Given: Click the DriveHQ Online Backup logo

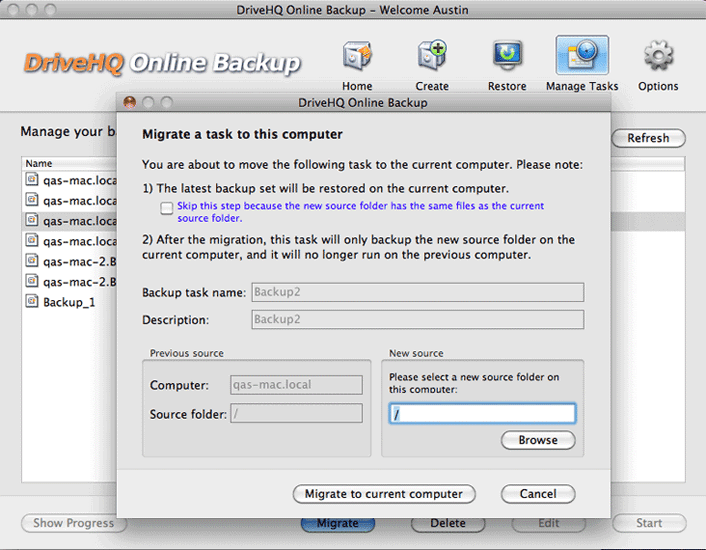Looking at the screenshot, I should click(162, 64).
